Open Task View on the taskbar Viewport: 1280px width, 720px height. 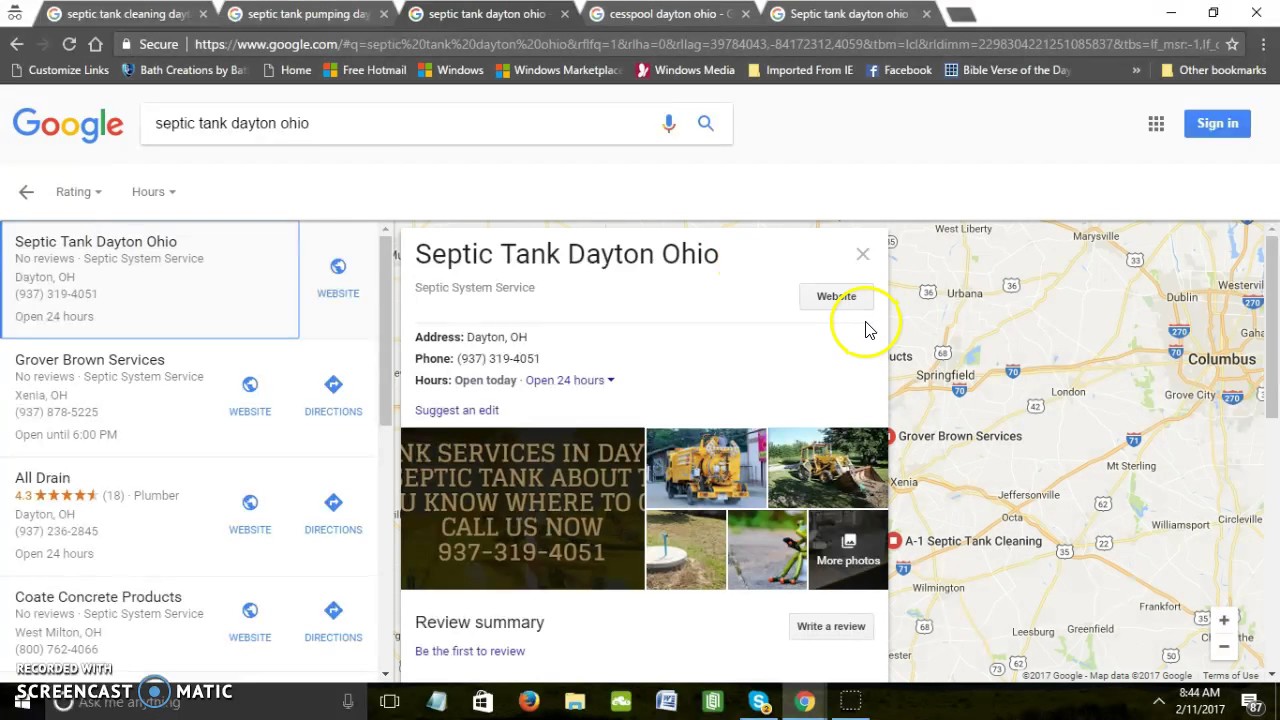pyautogui.click(x=390, y=701)
